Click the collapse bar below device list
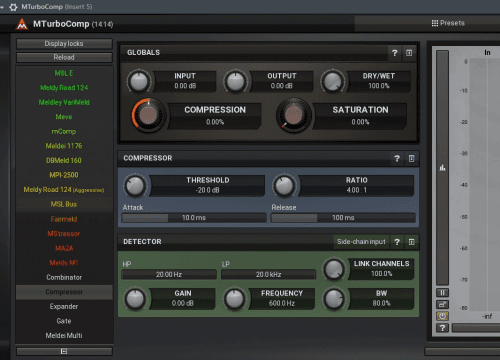The image size is (500, 360). pos(64,351)
